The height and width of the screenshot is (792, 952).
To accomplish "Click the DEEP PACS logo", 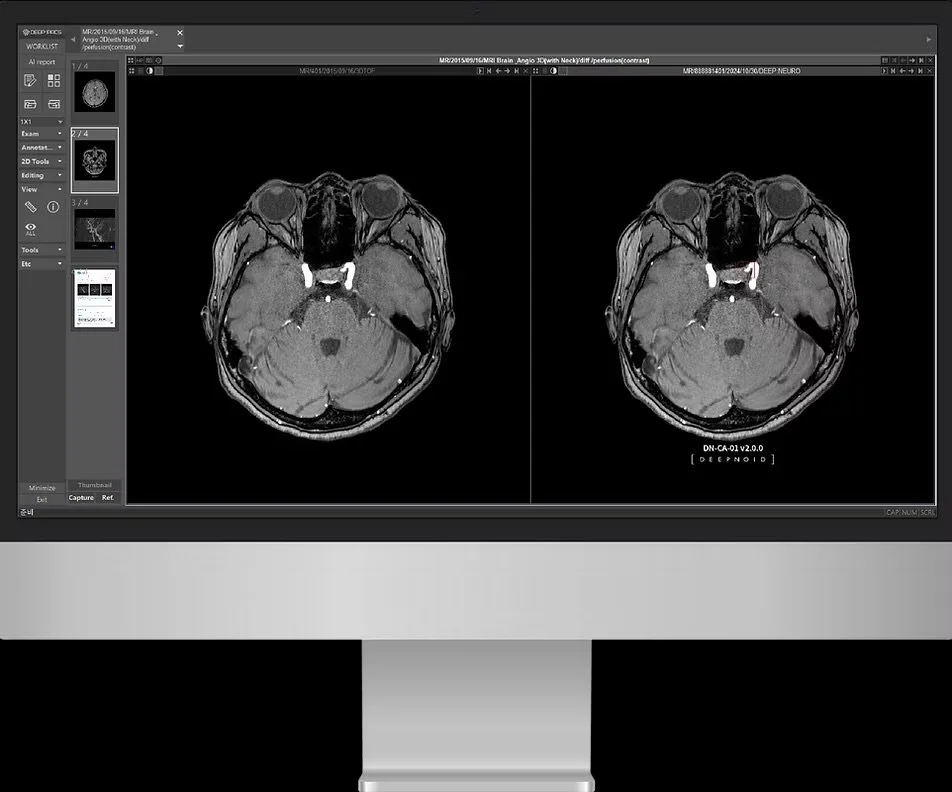I will [42, 32].
